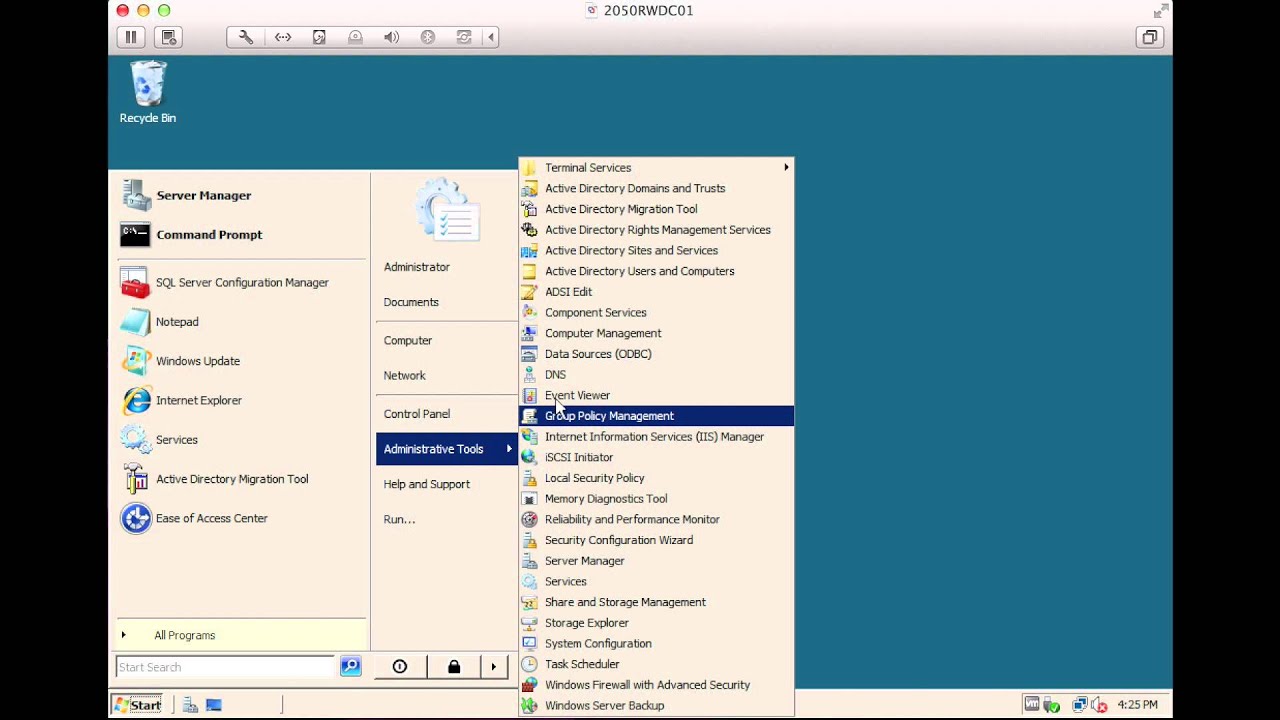Expand the Administrative Tools submenu arrow

click(509, 449)
